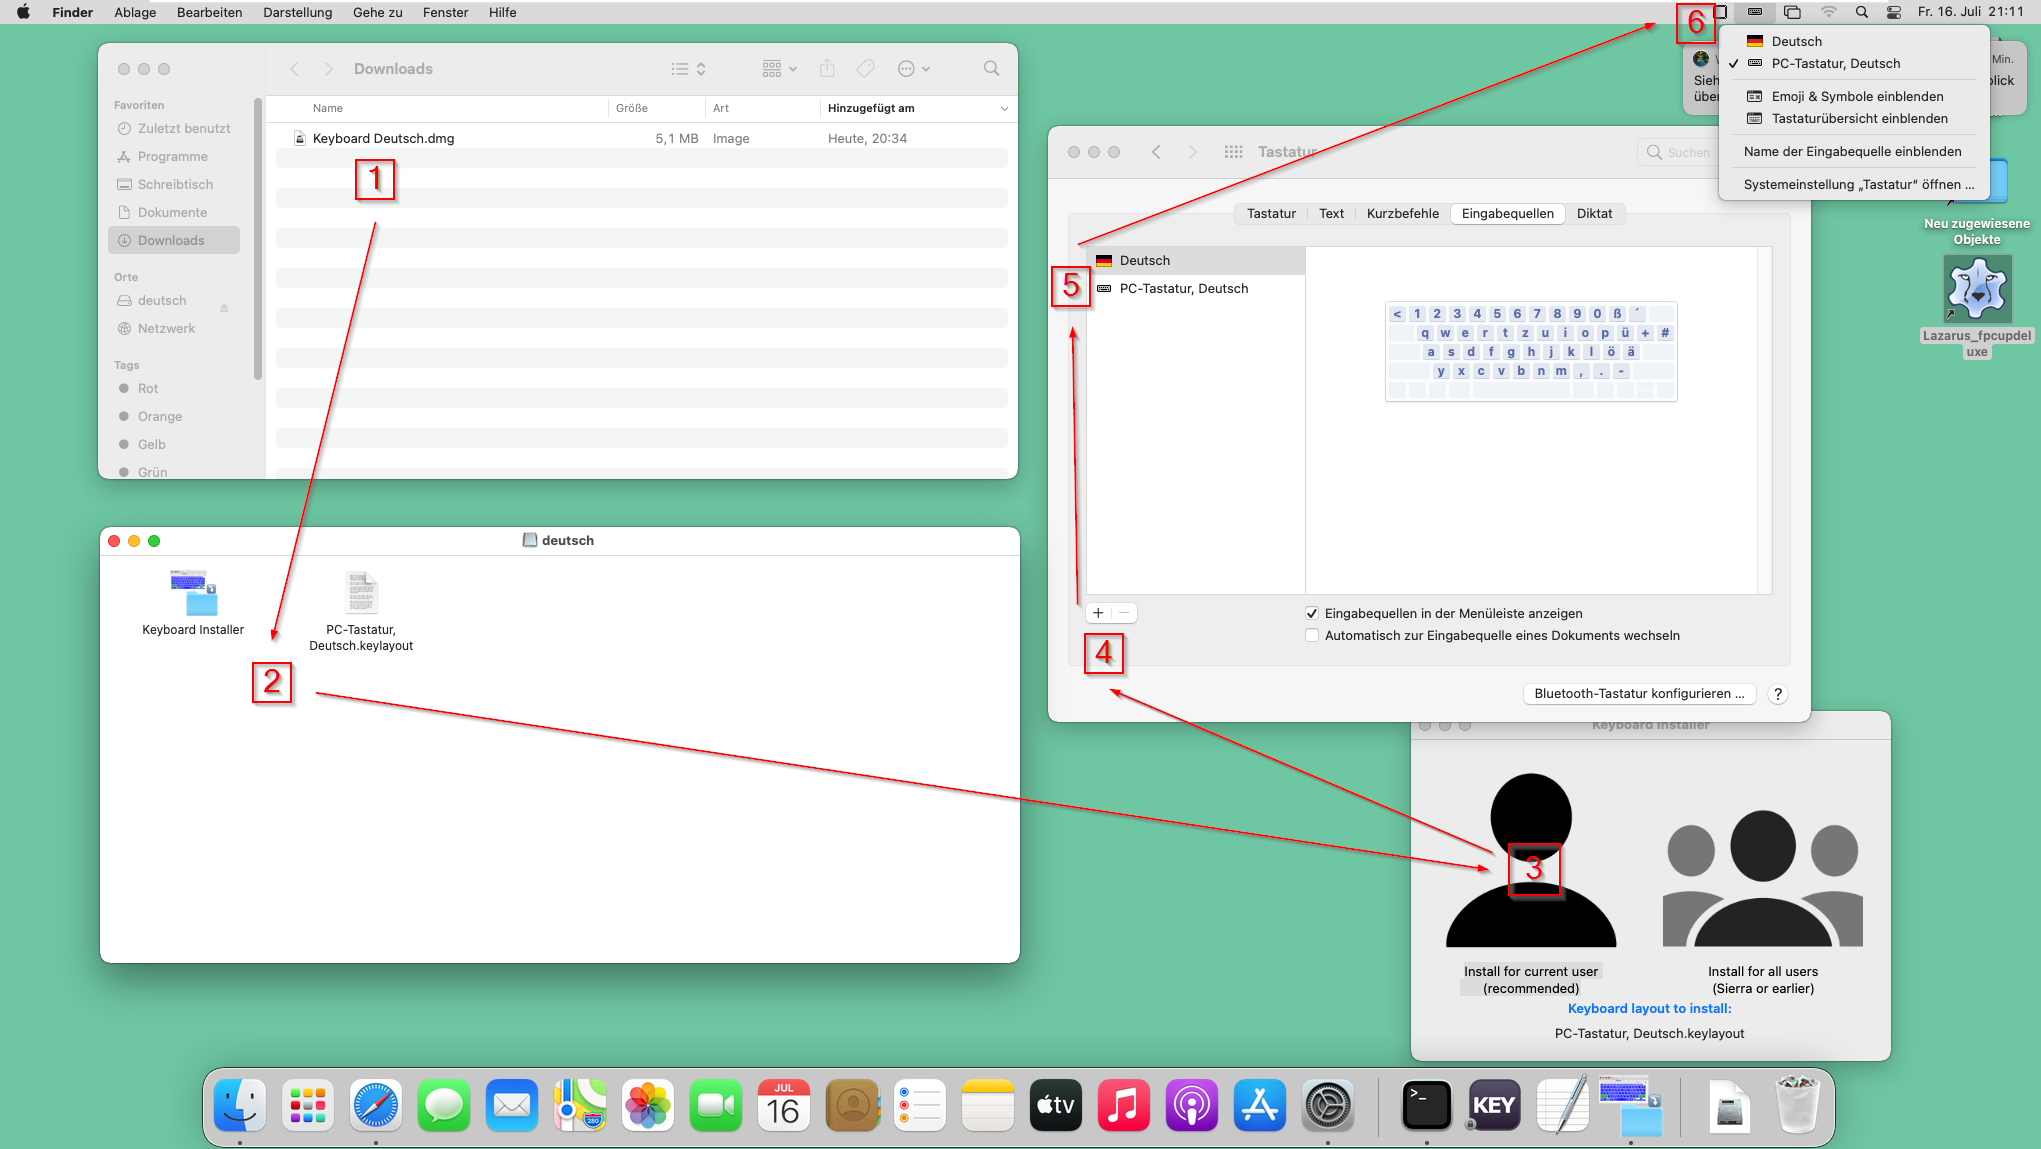This screenshot has width=2041, height=1149.
Task: Click Install for current user icon
Action: point(1530,860)
